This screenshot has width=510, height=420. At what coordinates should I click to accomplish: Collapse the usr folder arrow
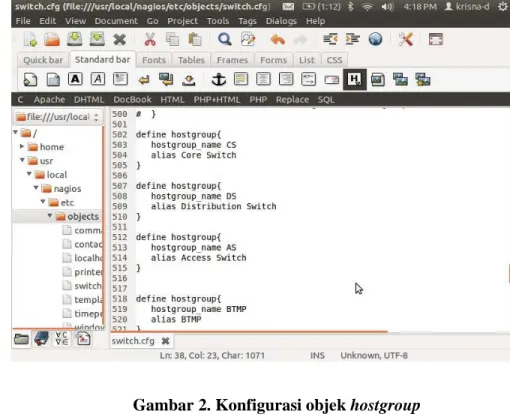click(x=22, y=160)
